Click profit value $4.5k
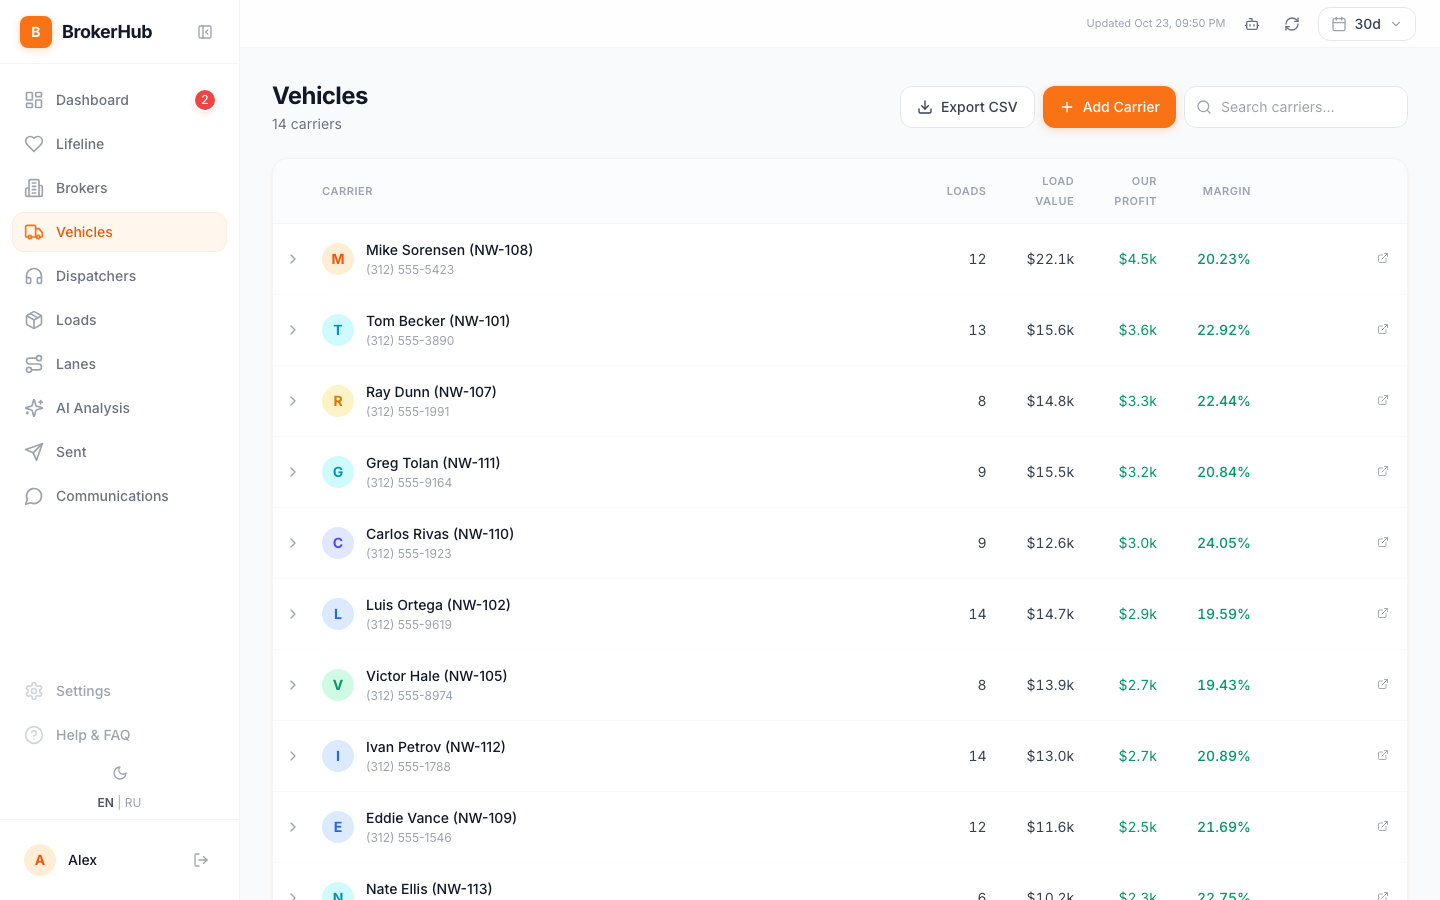 (x=1138, y=259)
